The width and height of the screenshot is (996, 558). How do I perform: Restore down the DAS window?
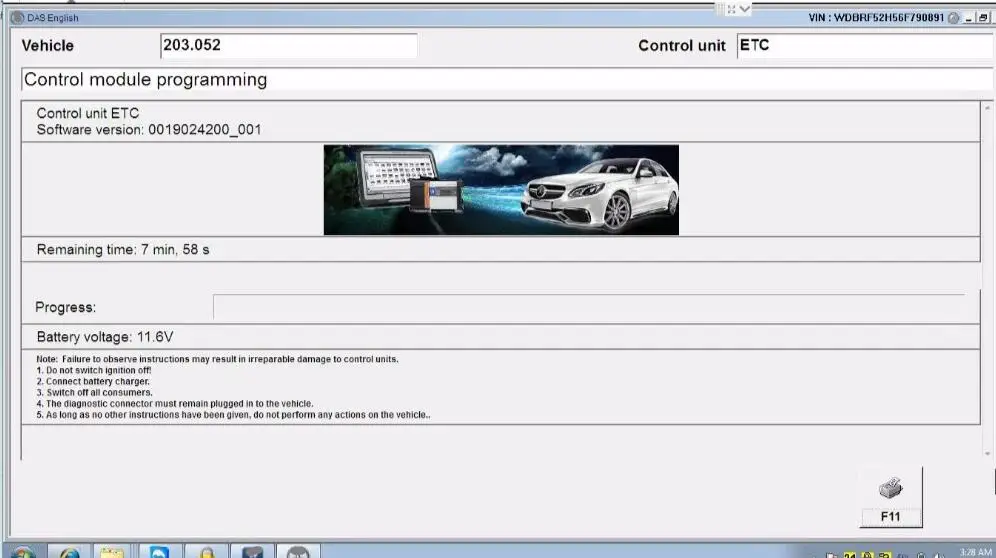tap(983, 18)
